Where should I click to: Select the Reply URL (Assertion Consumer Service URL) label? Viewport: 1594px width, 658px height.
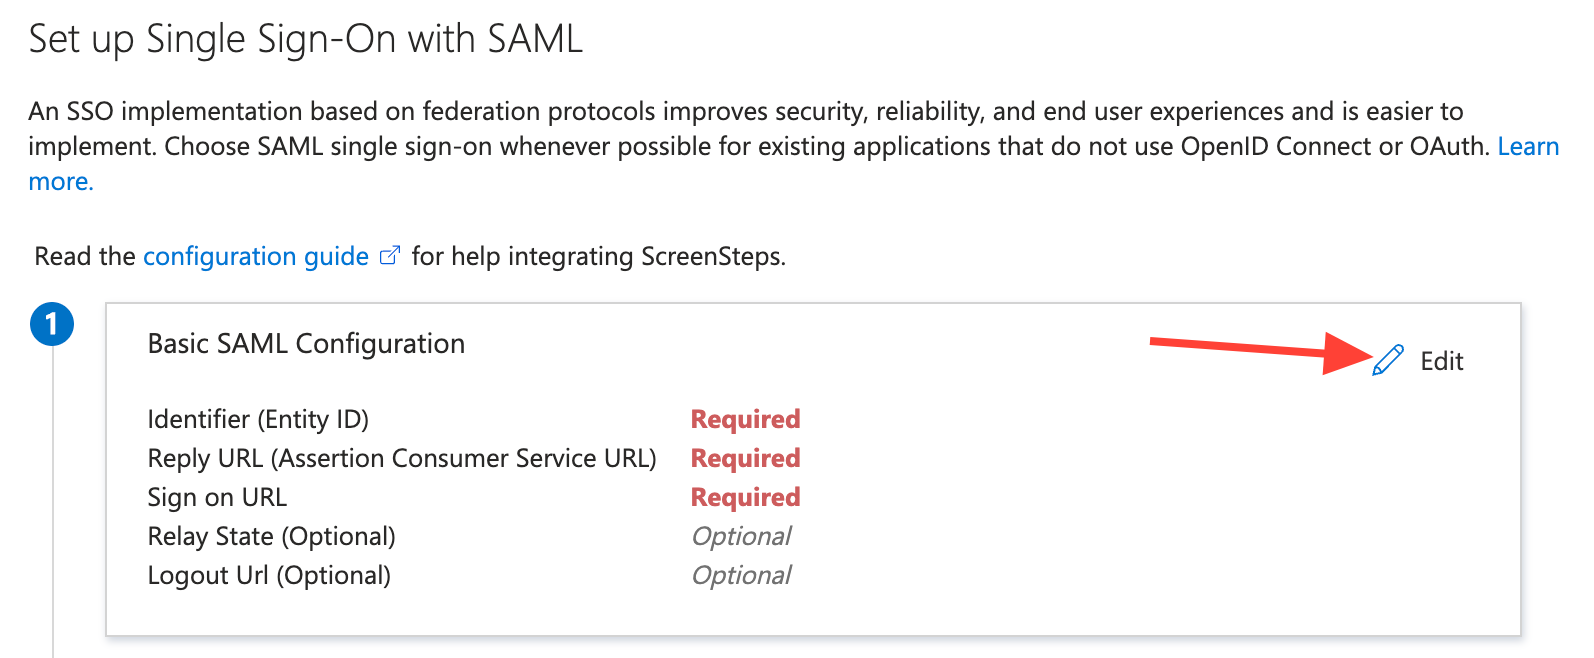[x=402, y=458]
